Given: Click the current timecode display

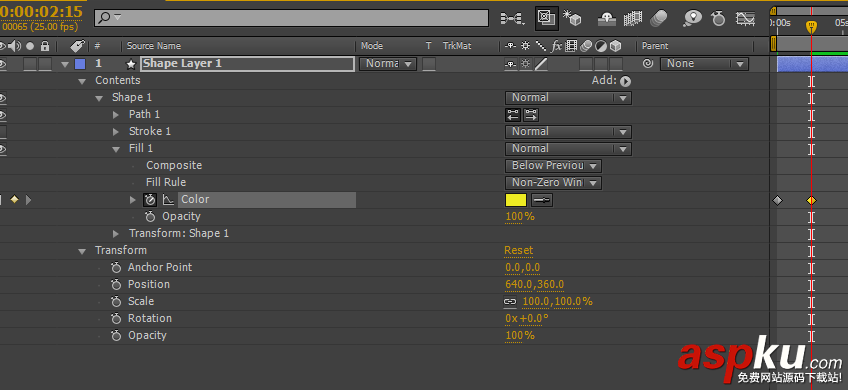Looking at the screenshot, I should pos(42,11).
